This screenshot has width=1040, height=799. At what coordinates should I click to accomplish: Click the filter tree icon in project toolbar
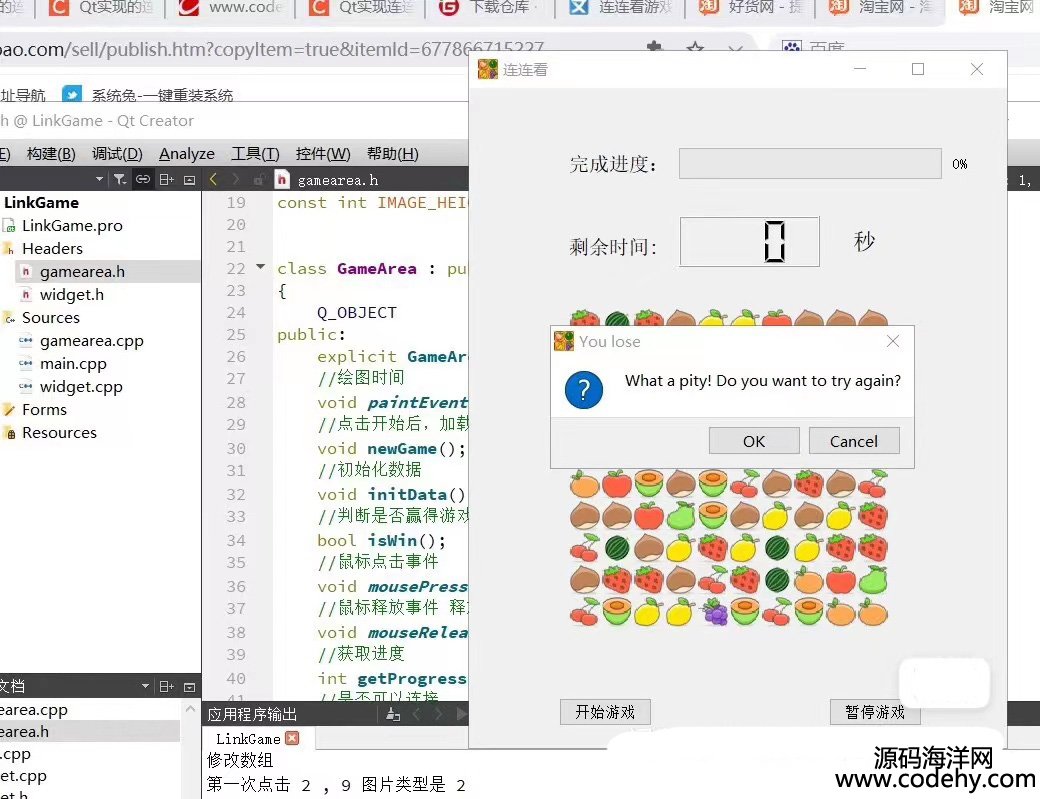(119, 179)
